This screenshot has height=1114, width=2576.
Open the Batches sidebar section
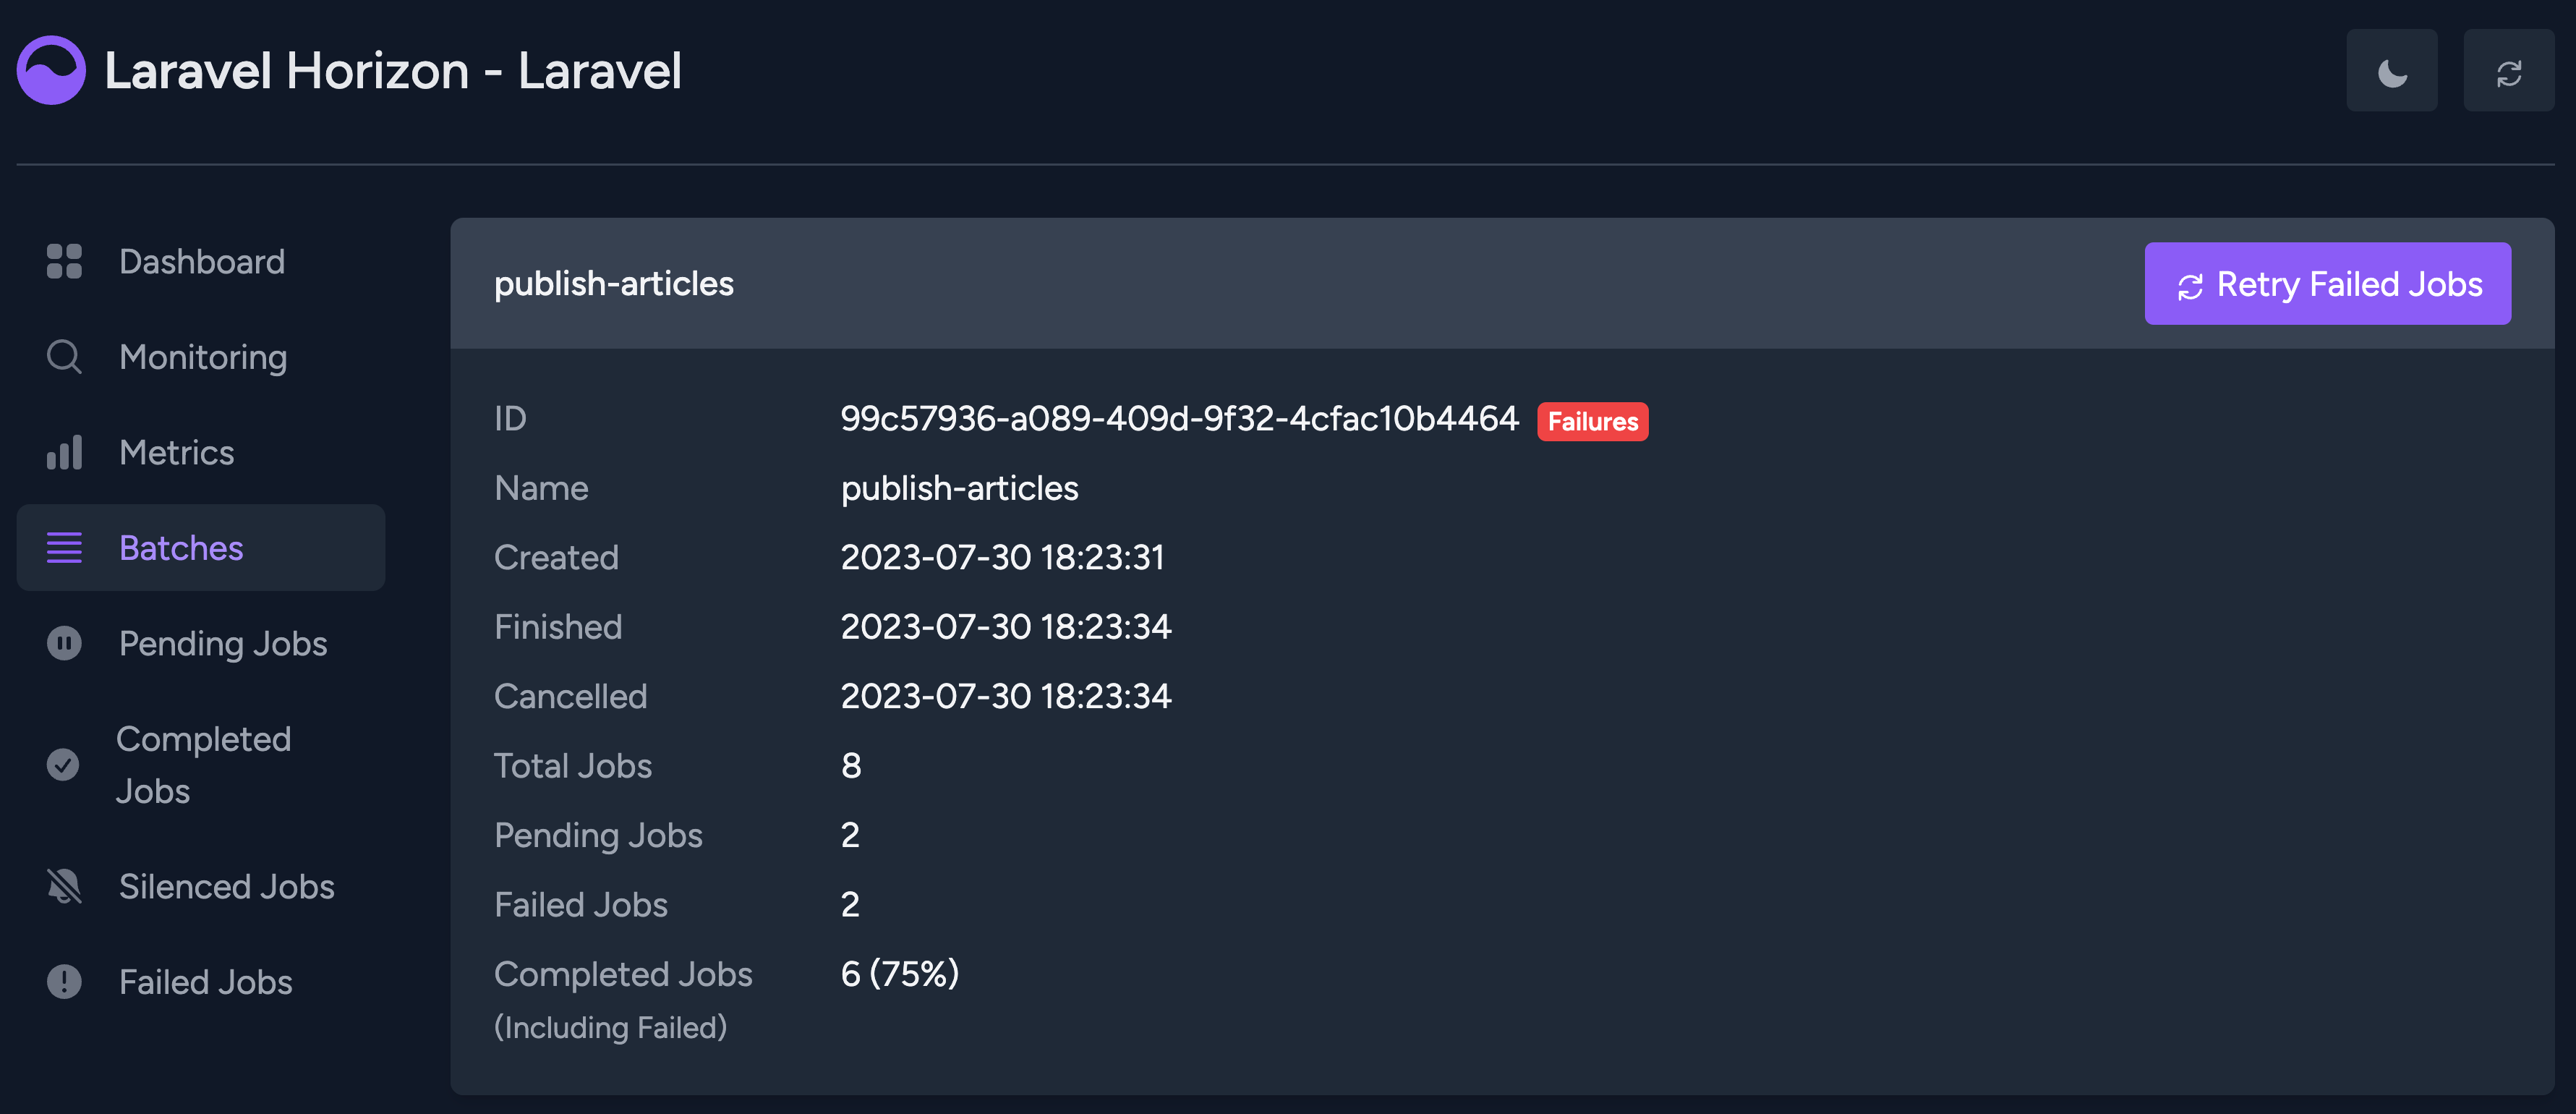point(181,548)
